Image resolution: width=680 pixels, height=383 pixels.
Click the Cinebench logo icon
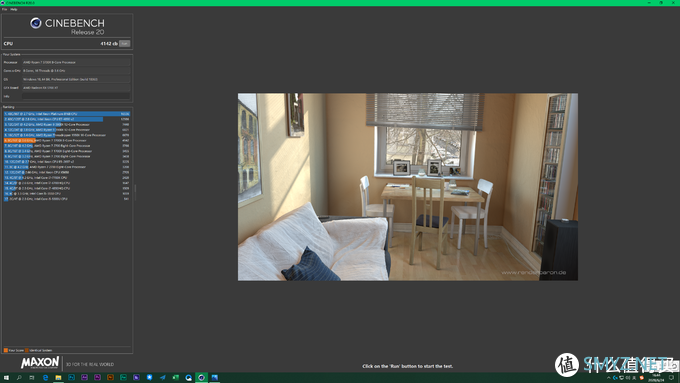tap(36, 23)
